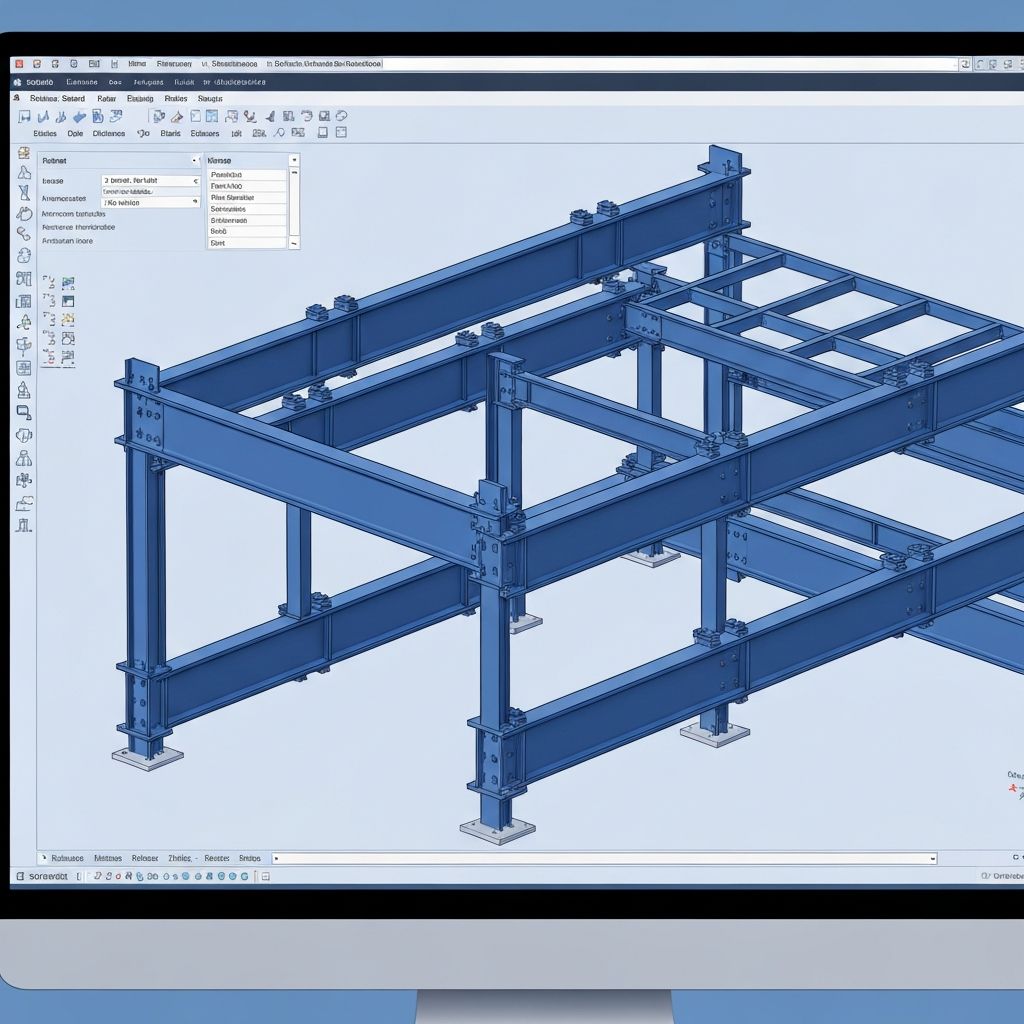This screenshot has height=1024, width=1024.
Task: Open the Rodies menu
Action: click(175, 99)
